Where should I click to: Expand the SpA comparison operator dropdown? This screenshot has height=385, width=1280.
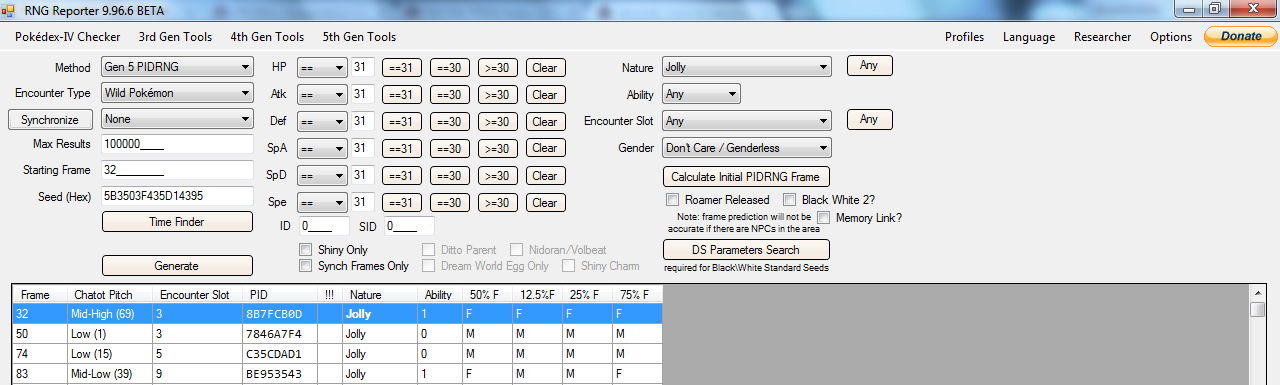[322, 149]
